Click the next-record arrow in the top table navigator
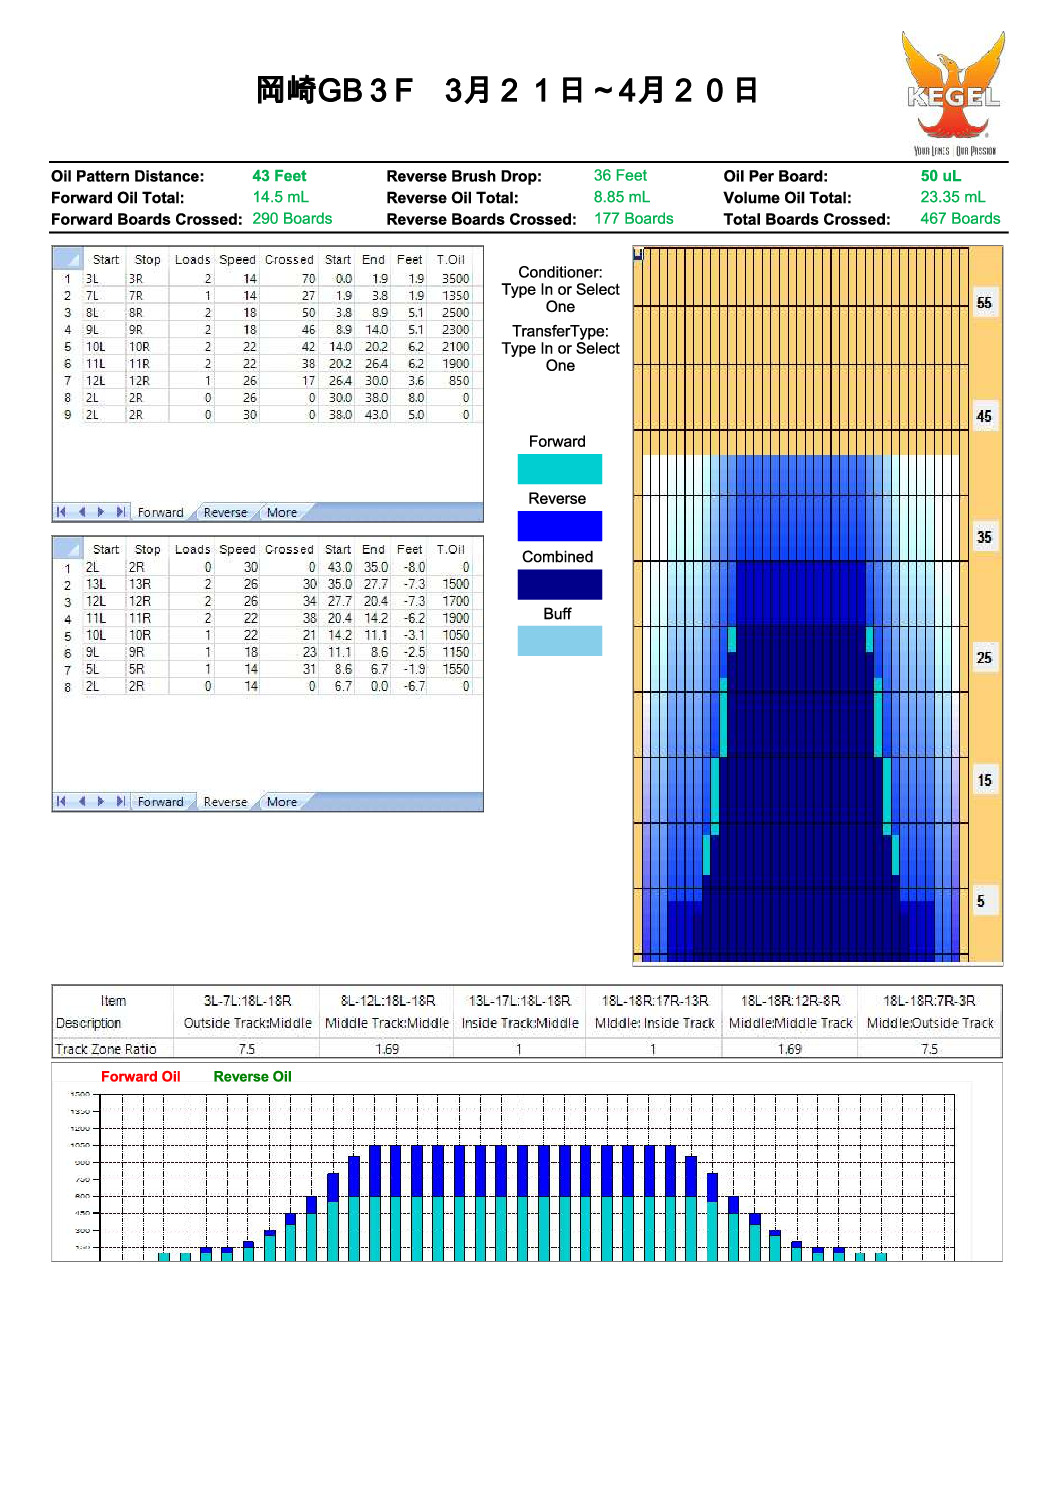 [101, 512]
